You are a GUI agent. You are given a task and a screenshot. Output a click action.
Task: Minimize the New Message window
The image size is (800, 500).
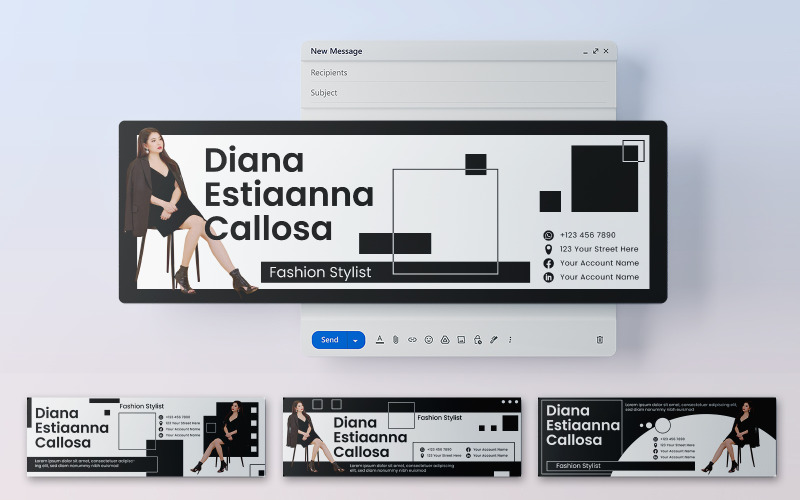[x=585, y=51]
